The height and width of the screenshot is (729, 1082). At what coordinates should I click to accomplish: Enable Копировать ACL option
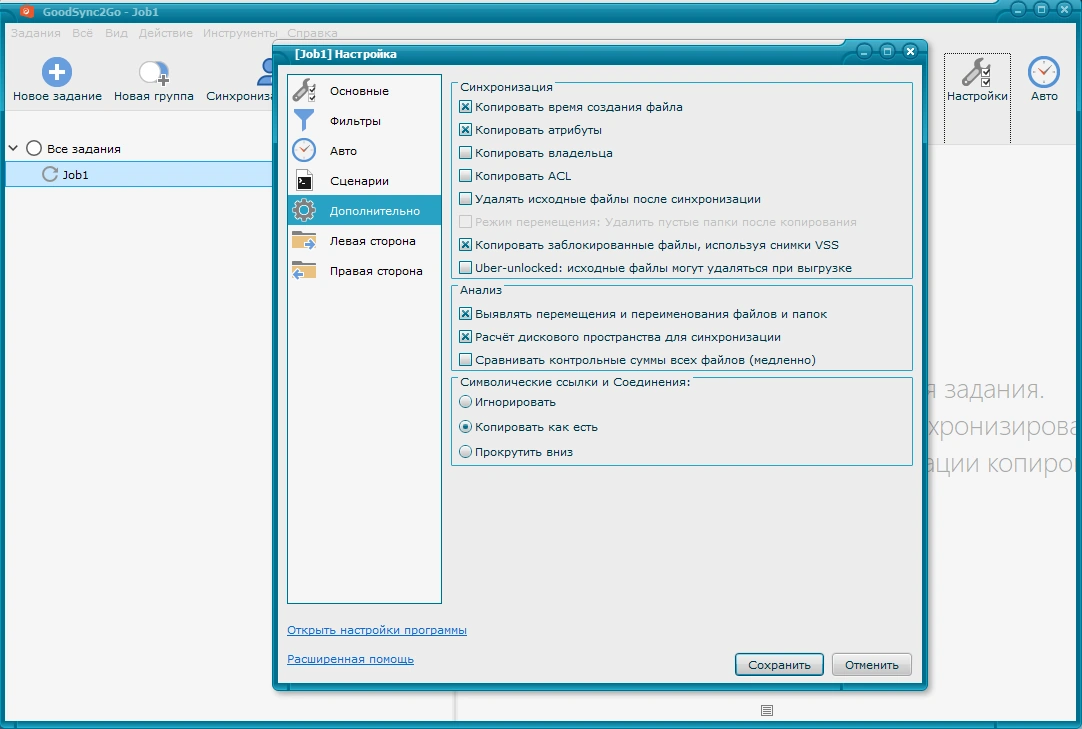[x=465, y=176]
